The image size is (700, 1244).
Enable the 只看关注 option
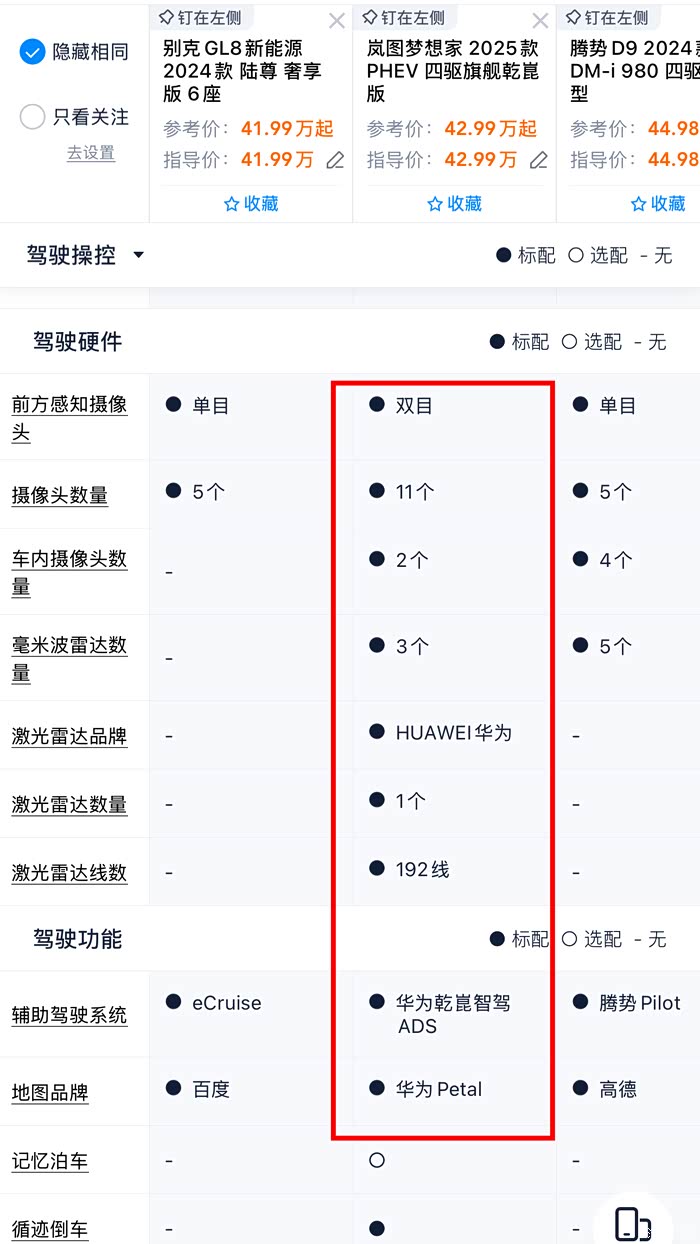tap(33, 117)
